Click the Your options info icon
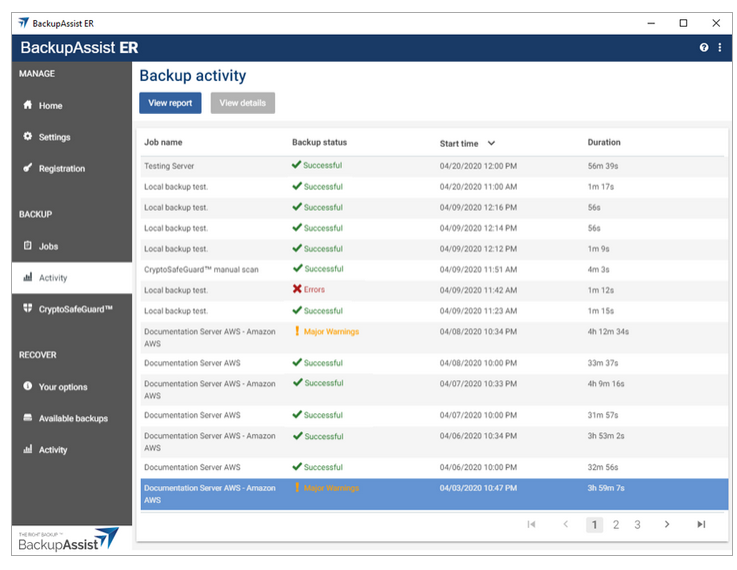737x570 pixels. (x=28, y=387)
